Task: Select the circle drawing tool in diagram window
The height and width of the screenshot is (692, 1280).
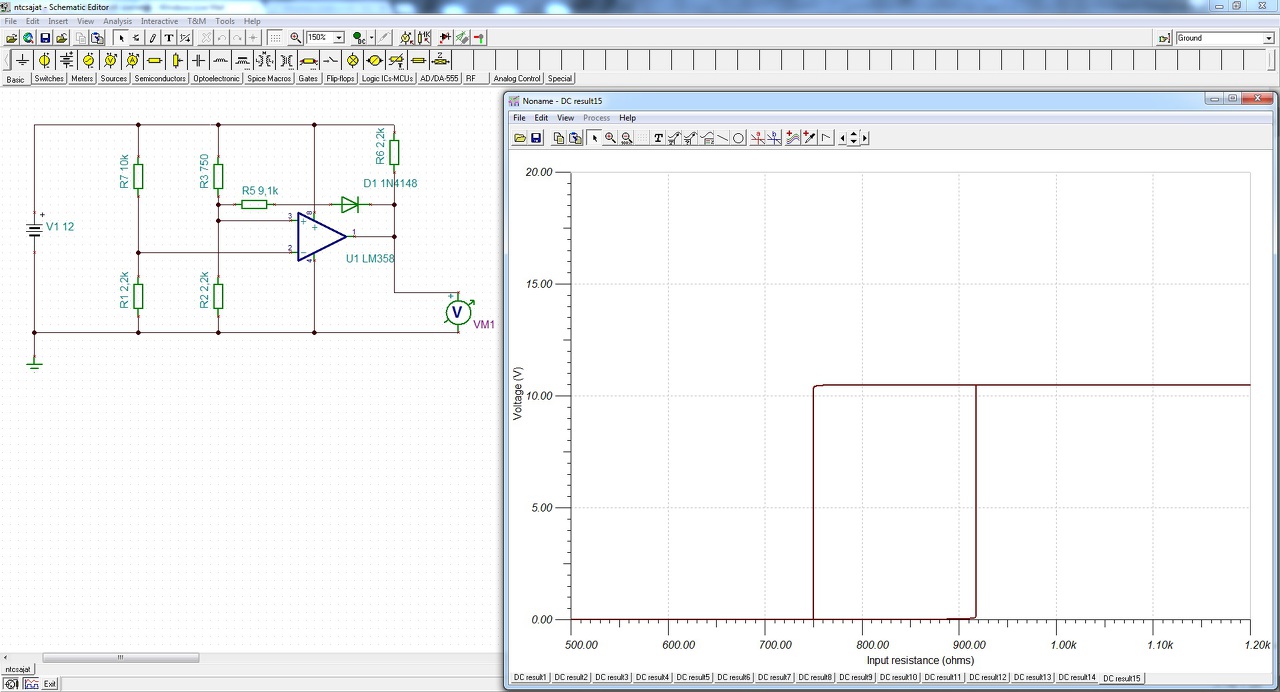Action: coord(738,138)
